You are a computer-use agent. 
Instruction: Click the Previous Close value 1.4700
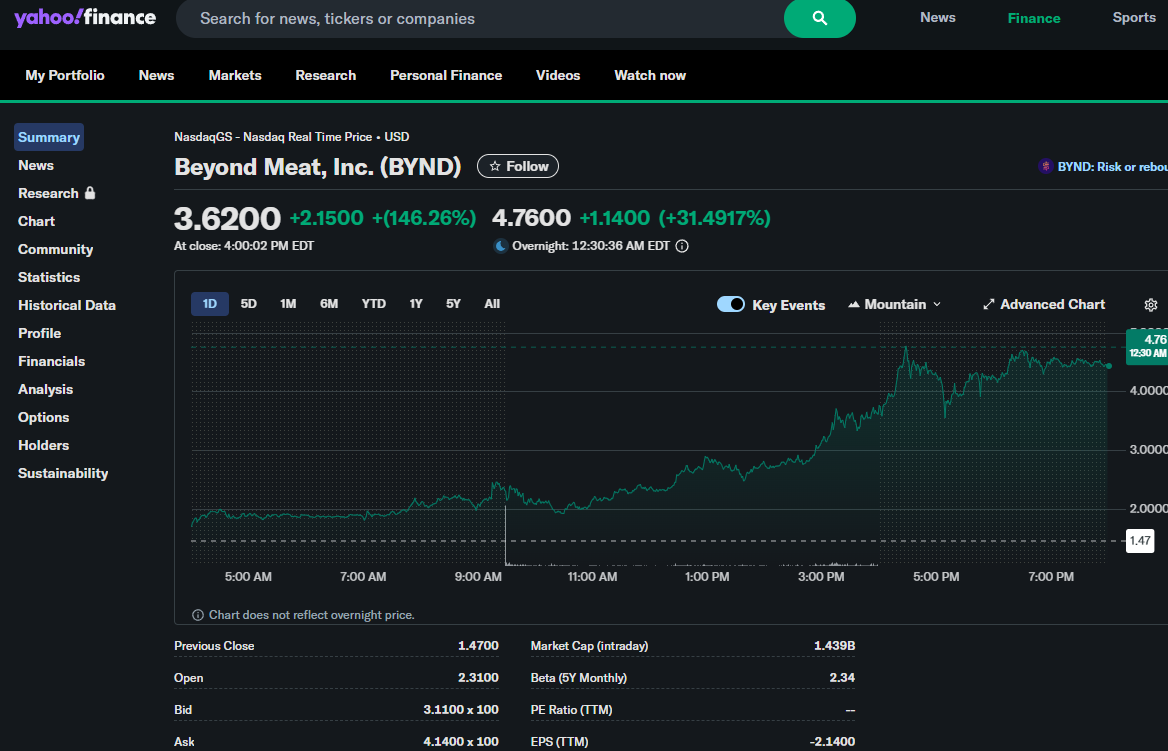tap(478, 646)
